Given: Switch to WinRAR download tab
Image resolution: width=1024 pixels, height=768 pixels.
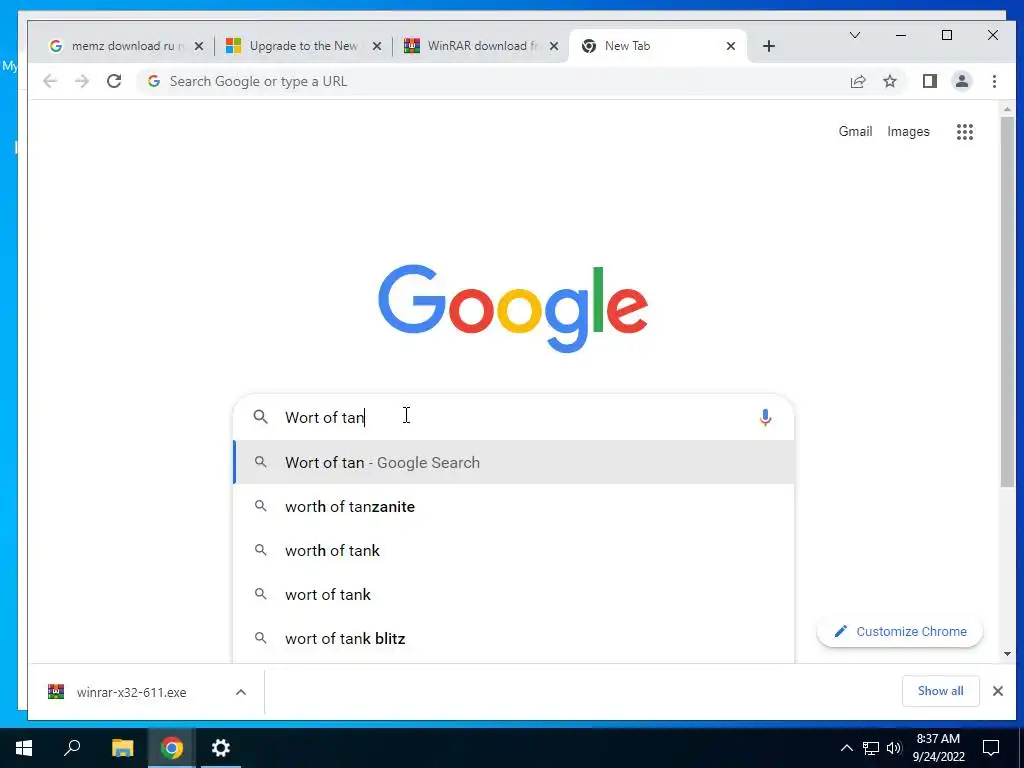Looking at the screenshot, I should (x=482, y=46).
